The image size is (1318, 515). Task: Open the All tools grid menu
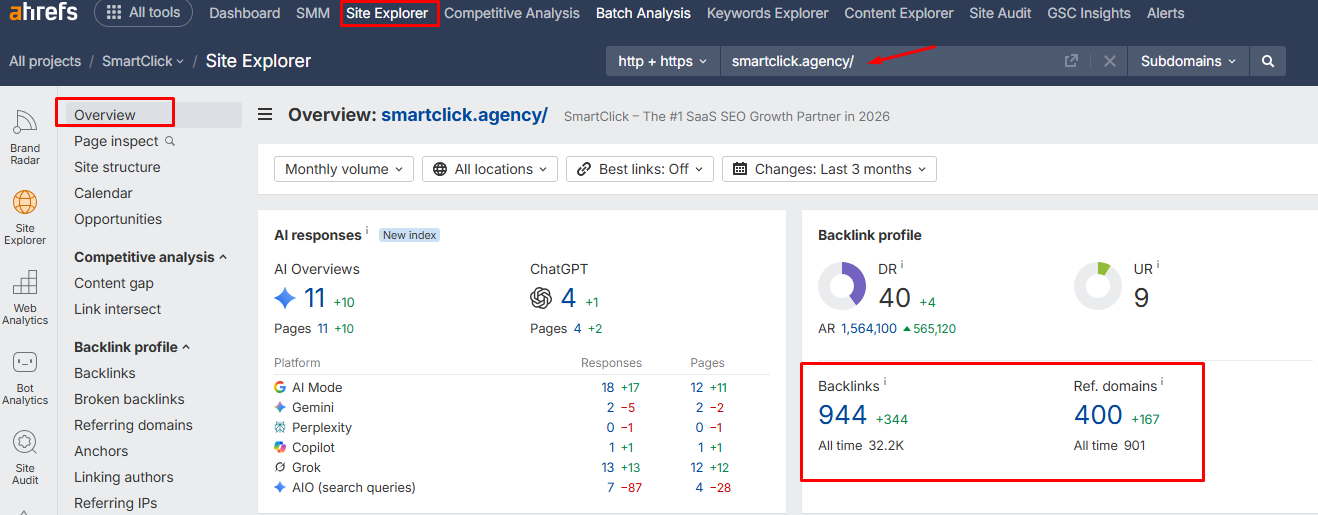pos(144,13)
